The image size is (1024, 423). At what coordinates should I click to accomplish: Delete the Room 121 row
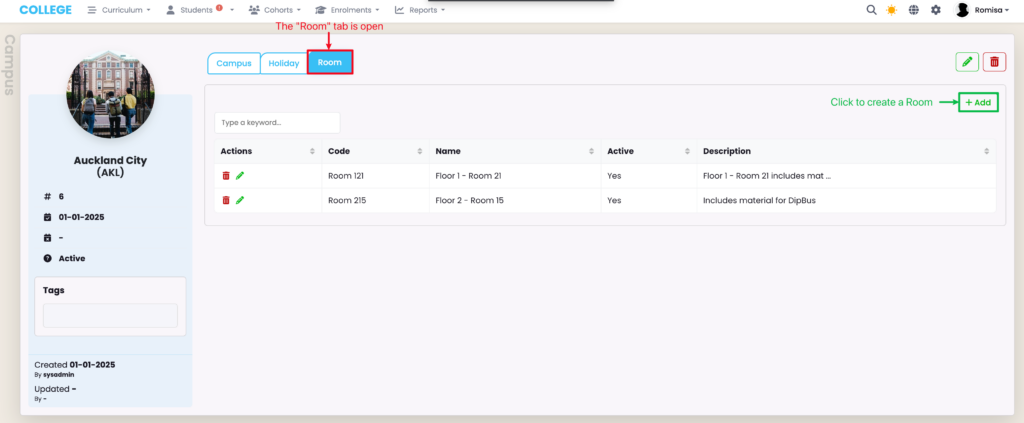226,175
